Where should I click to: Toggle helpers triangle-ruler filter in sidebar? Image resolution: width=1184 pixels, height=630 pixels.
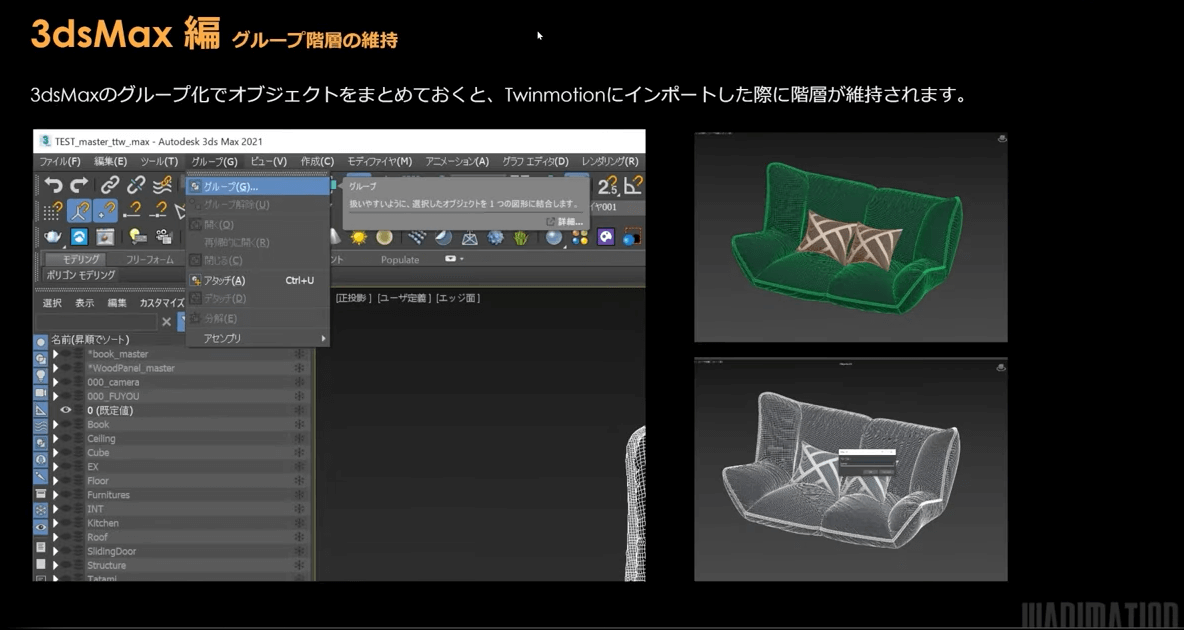pos(41,409)
